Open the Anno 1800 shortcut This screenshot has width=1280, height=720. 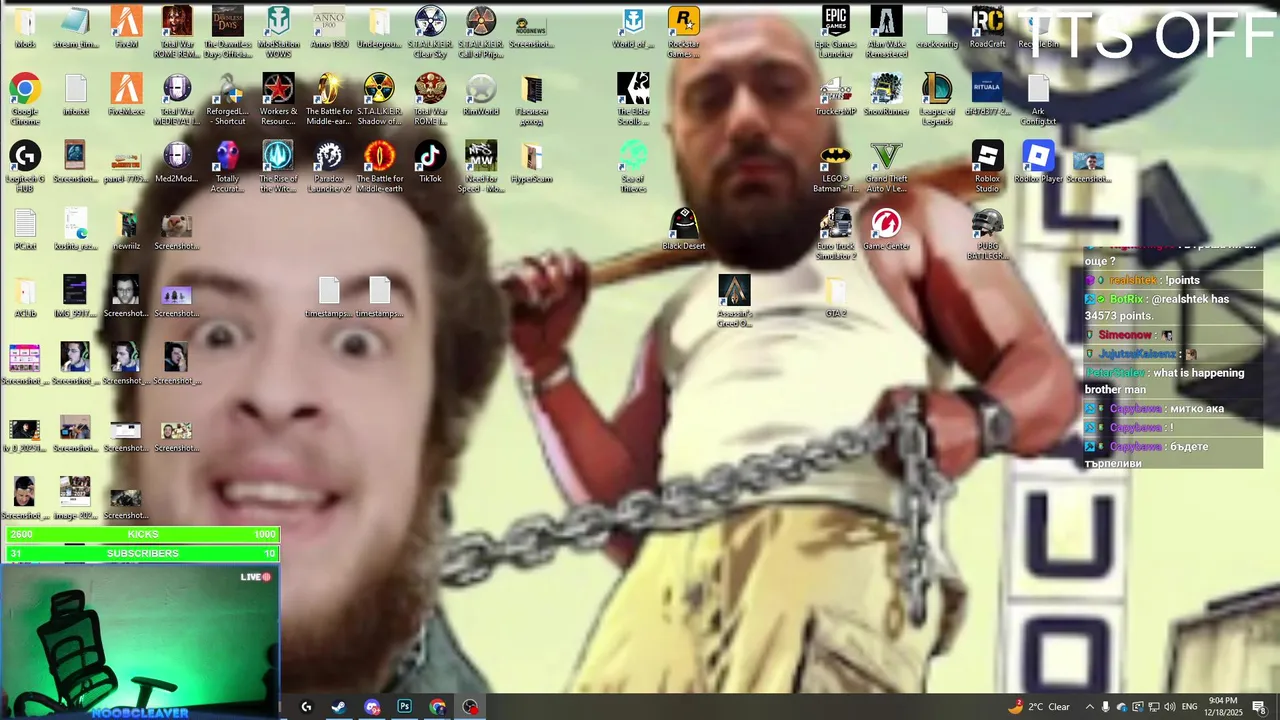pos(329,27)
